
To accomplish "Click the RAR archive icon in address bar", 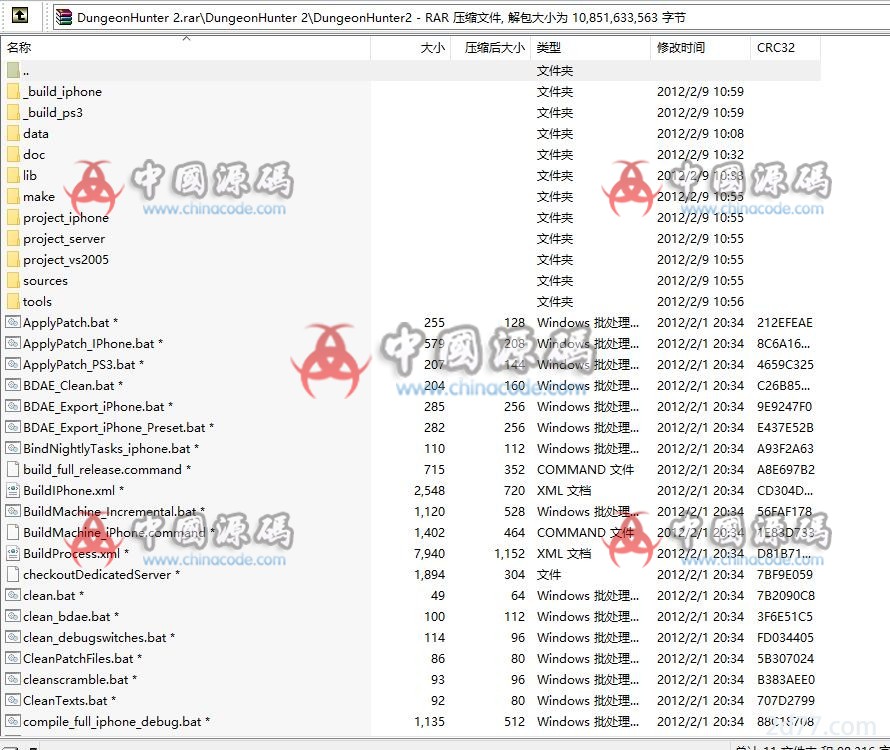I will pyautogui.click(x=64, y=16).
